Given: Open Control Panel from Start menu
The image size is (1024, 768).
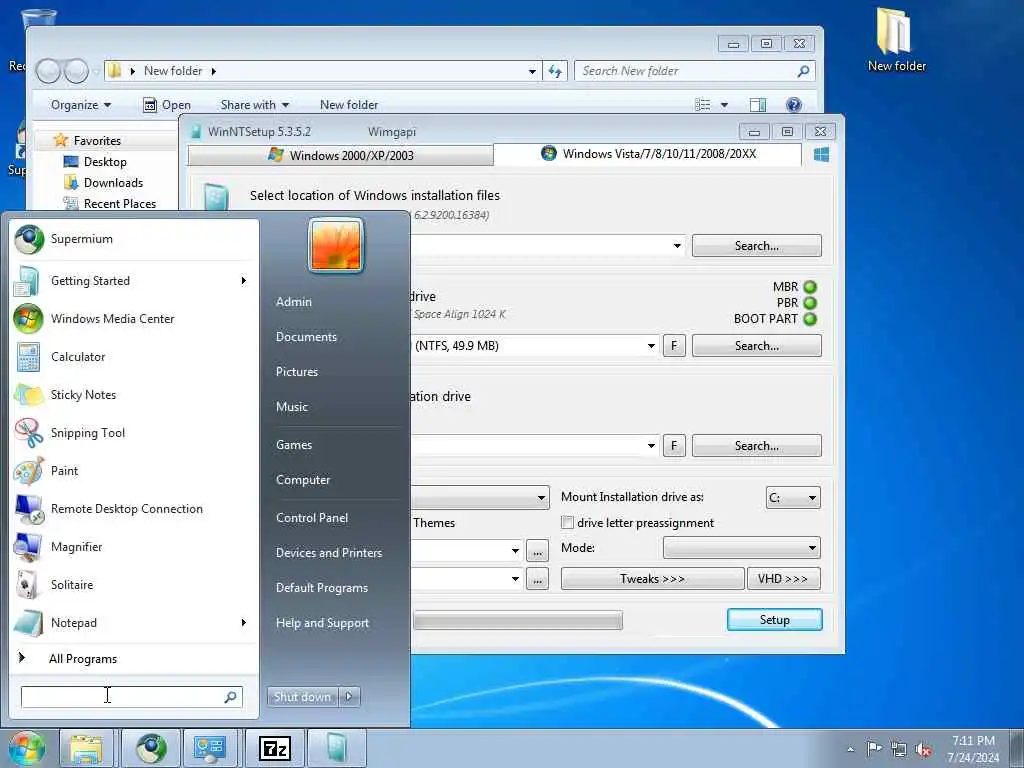Looking at the screenshot, I should click(x=312, y=518).
